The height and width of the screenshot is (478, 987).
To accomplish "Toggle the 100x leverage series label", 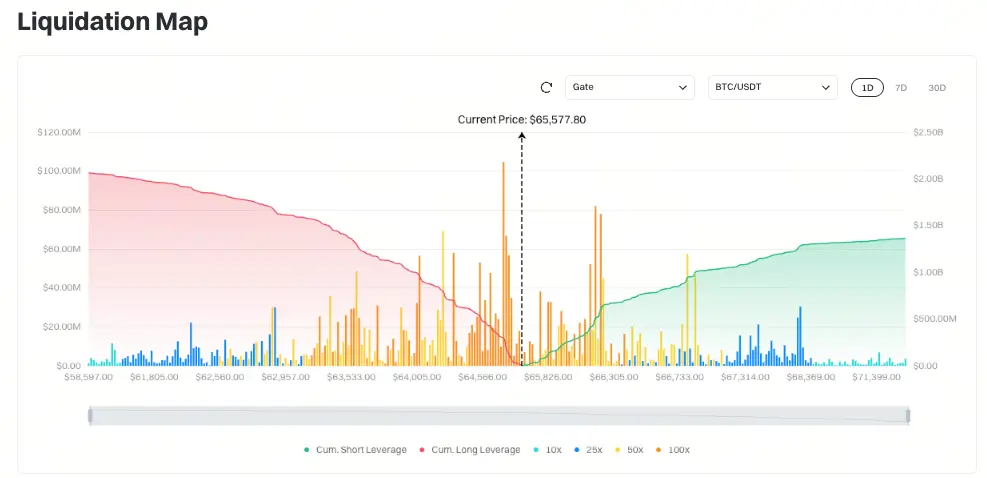I will [x=679, y=450].
